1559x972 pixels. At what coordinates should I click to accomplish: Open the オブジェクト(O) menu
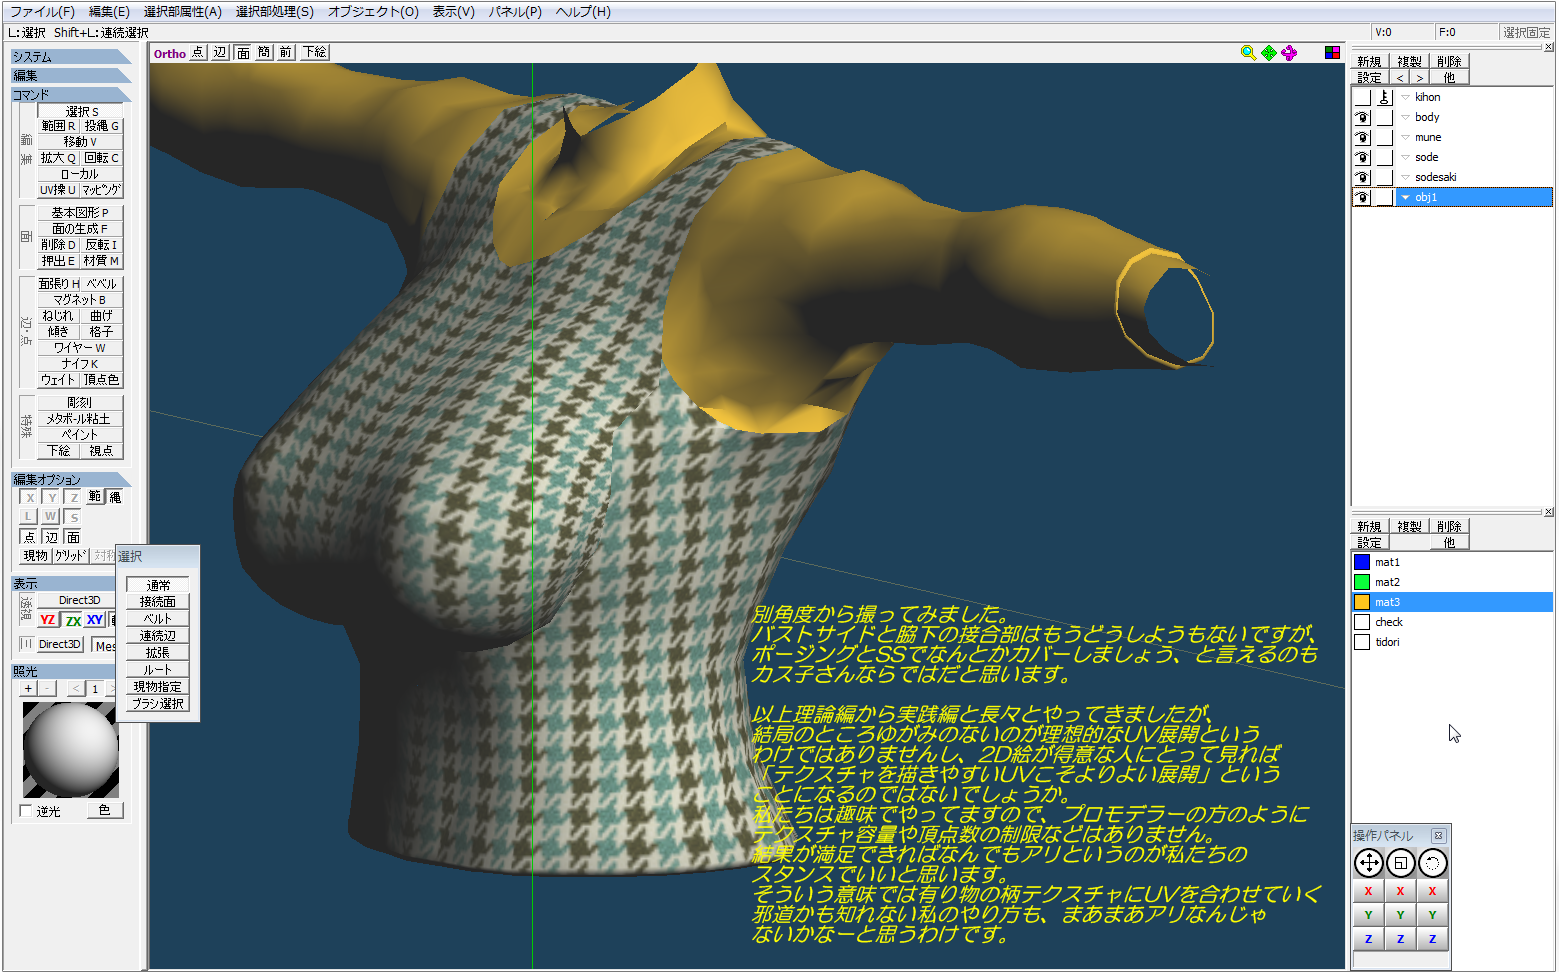(373, 12)
